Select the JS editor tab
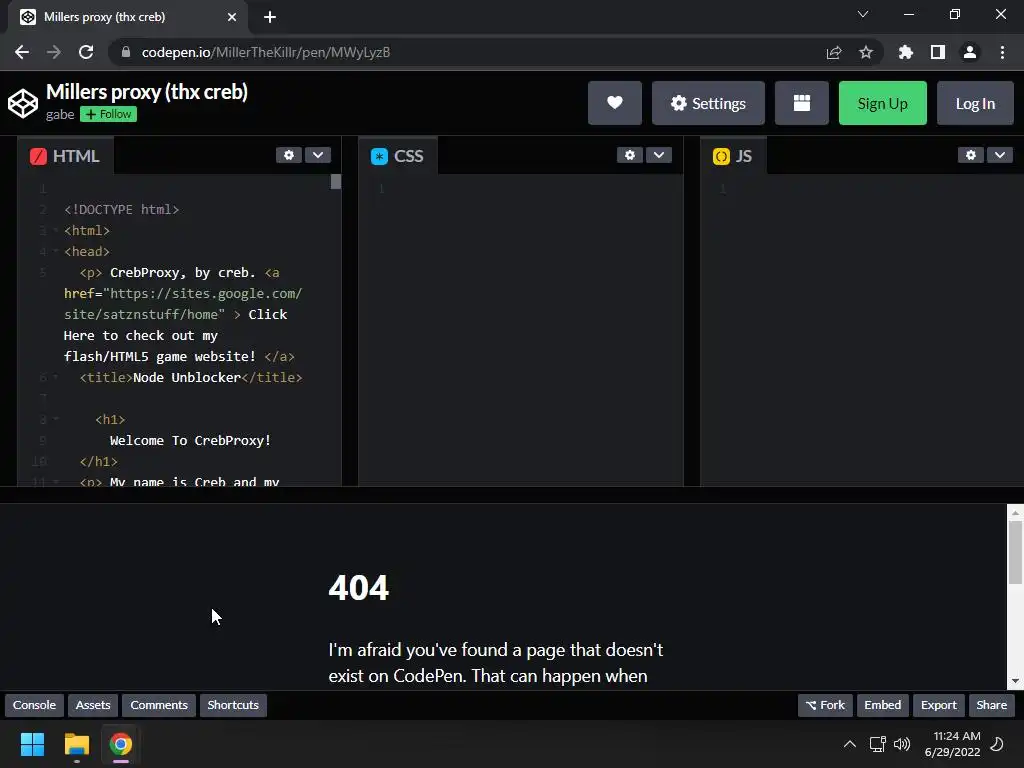1024x768 pixels. [x=733, y=156]
